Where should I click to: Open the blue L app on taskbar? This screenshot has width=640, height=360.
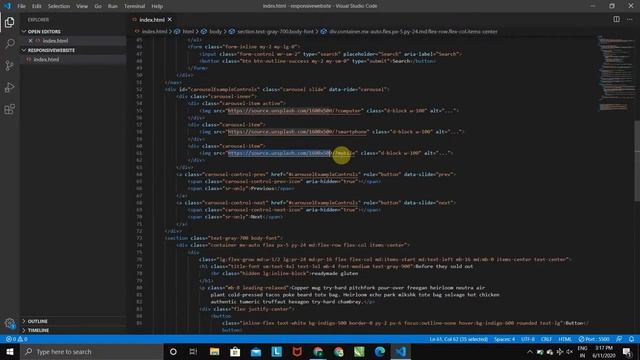276,351
